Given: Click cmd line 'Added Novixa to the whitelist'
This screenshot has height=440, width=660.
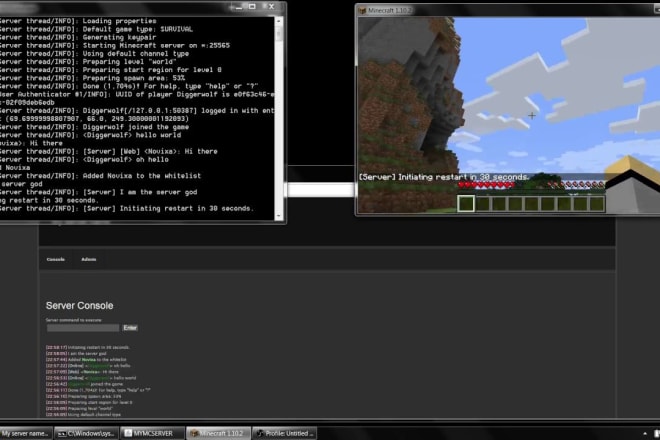Looking at the screenshot, I should [142, 176].
